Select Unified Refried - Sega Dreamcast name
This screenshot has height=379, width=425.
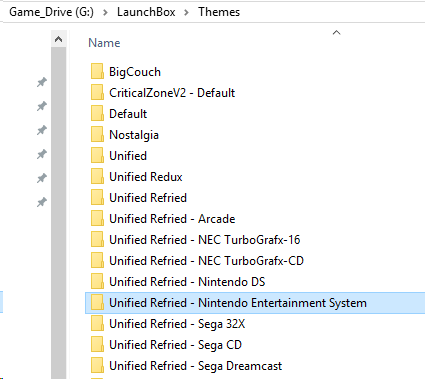click(x=195, y=366)
